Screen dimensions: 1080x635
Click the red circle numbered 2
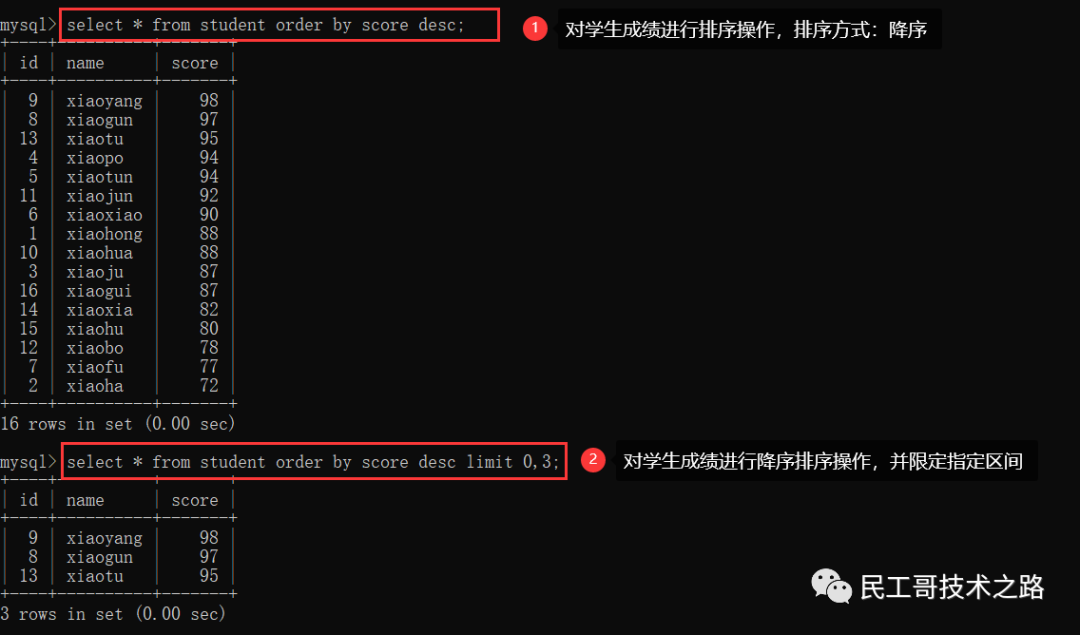click(x=593, y=460)
